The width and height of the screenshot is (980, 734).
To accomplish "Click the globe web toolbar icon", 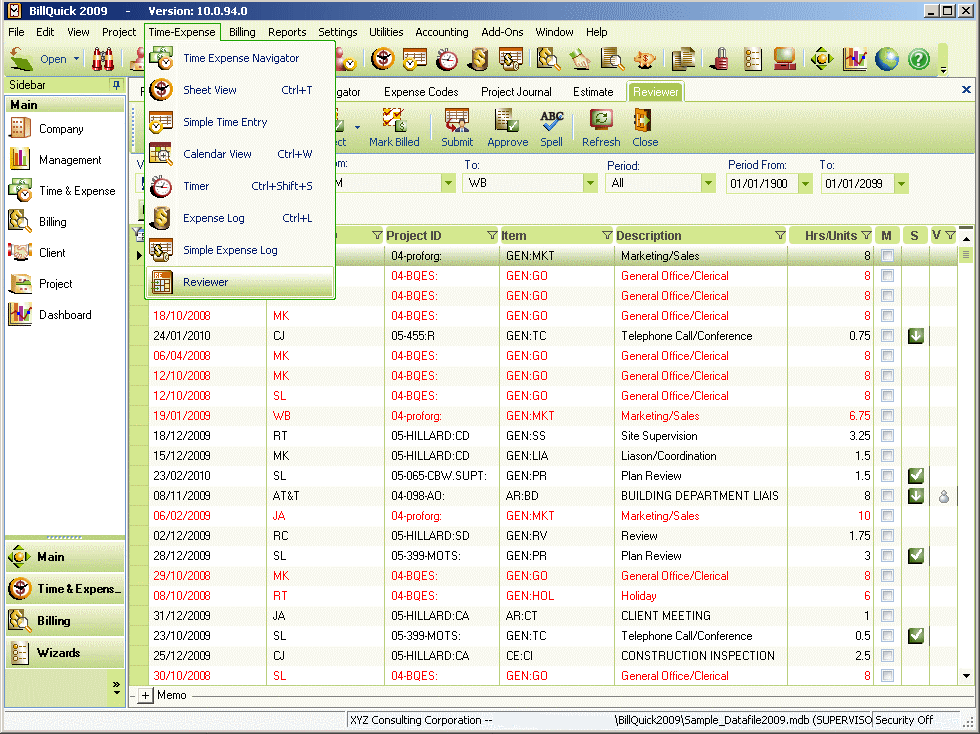I will [887, 59].
